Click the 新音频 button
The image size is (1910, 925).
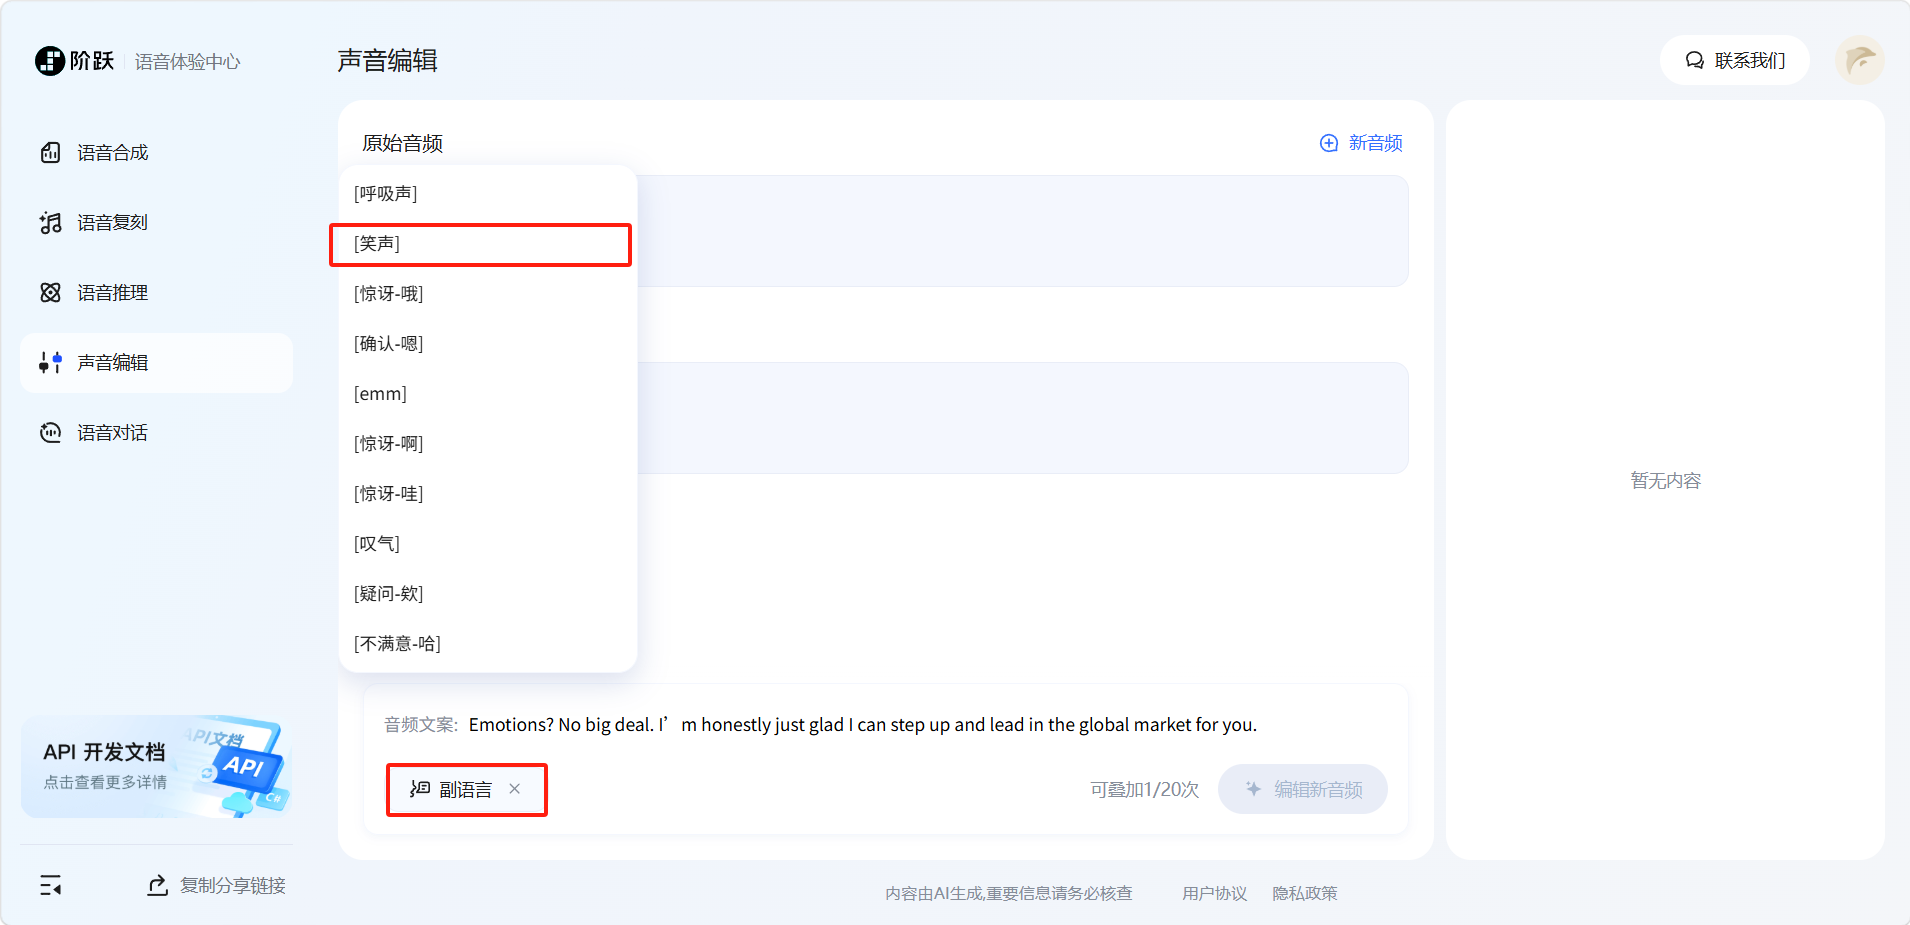tap(1361, 143)
